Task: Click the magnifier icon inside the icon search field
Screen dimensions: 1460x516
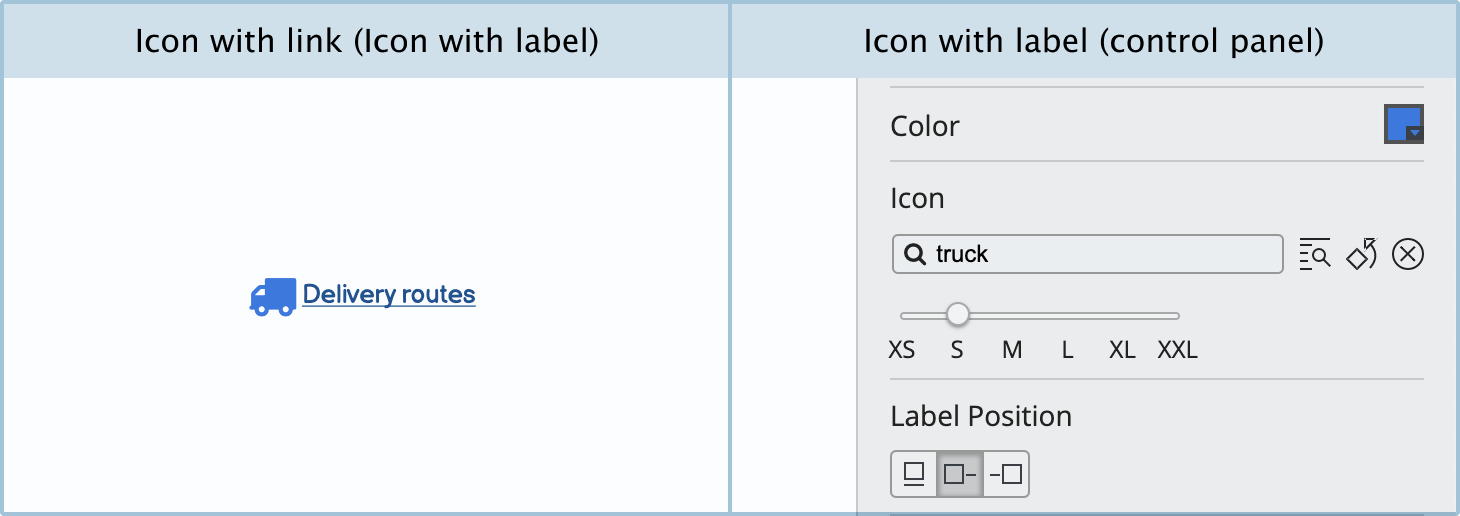Action: [x=914, y=255]
